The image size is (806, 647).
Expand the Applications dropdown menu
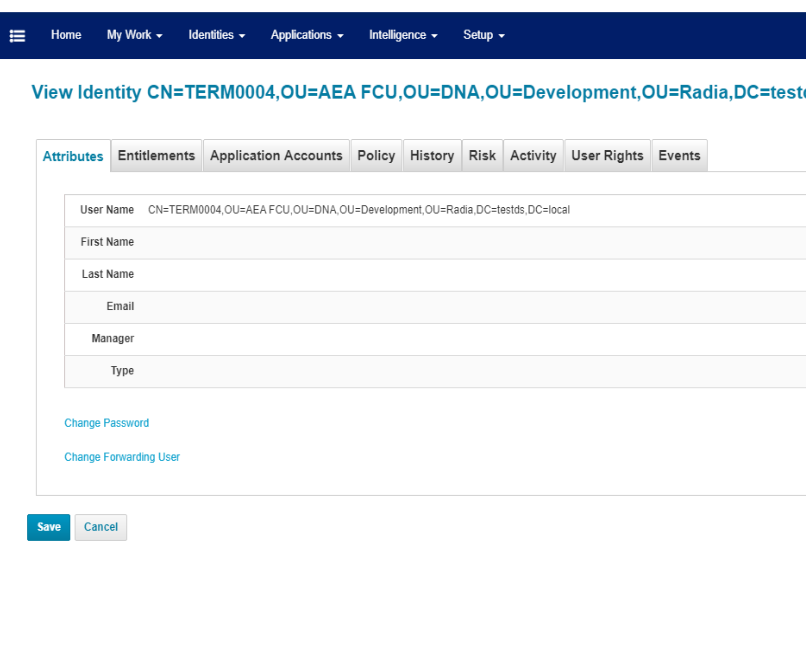[x=306, y=35]
